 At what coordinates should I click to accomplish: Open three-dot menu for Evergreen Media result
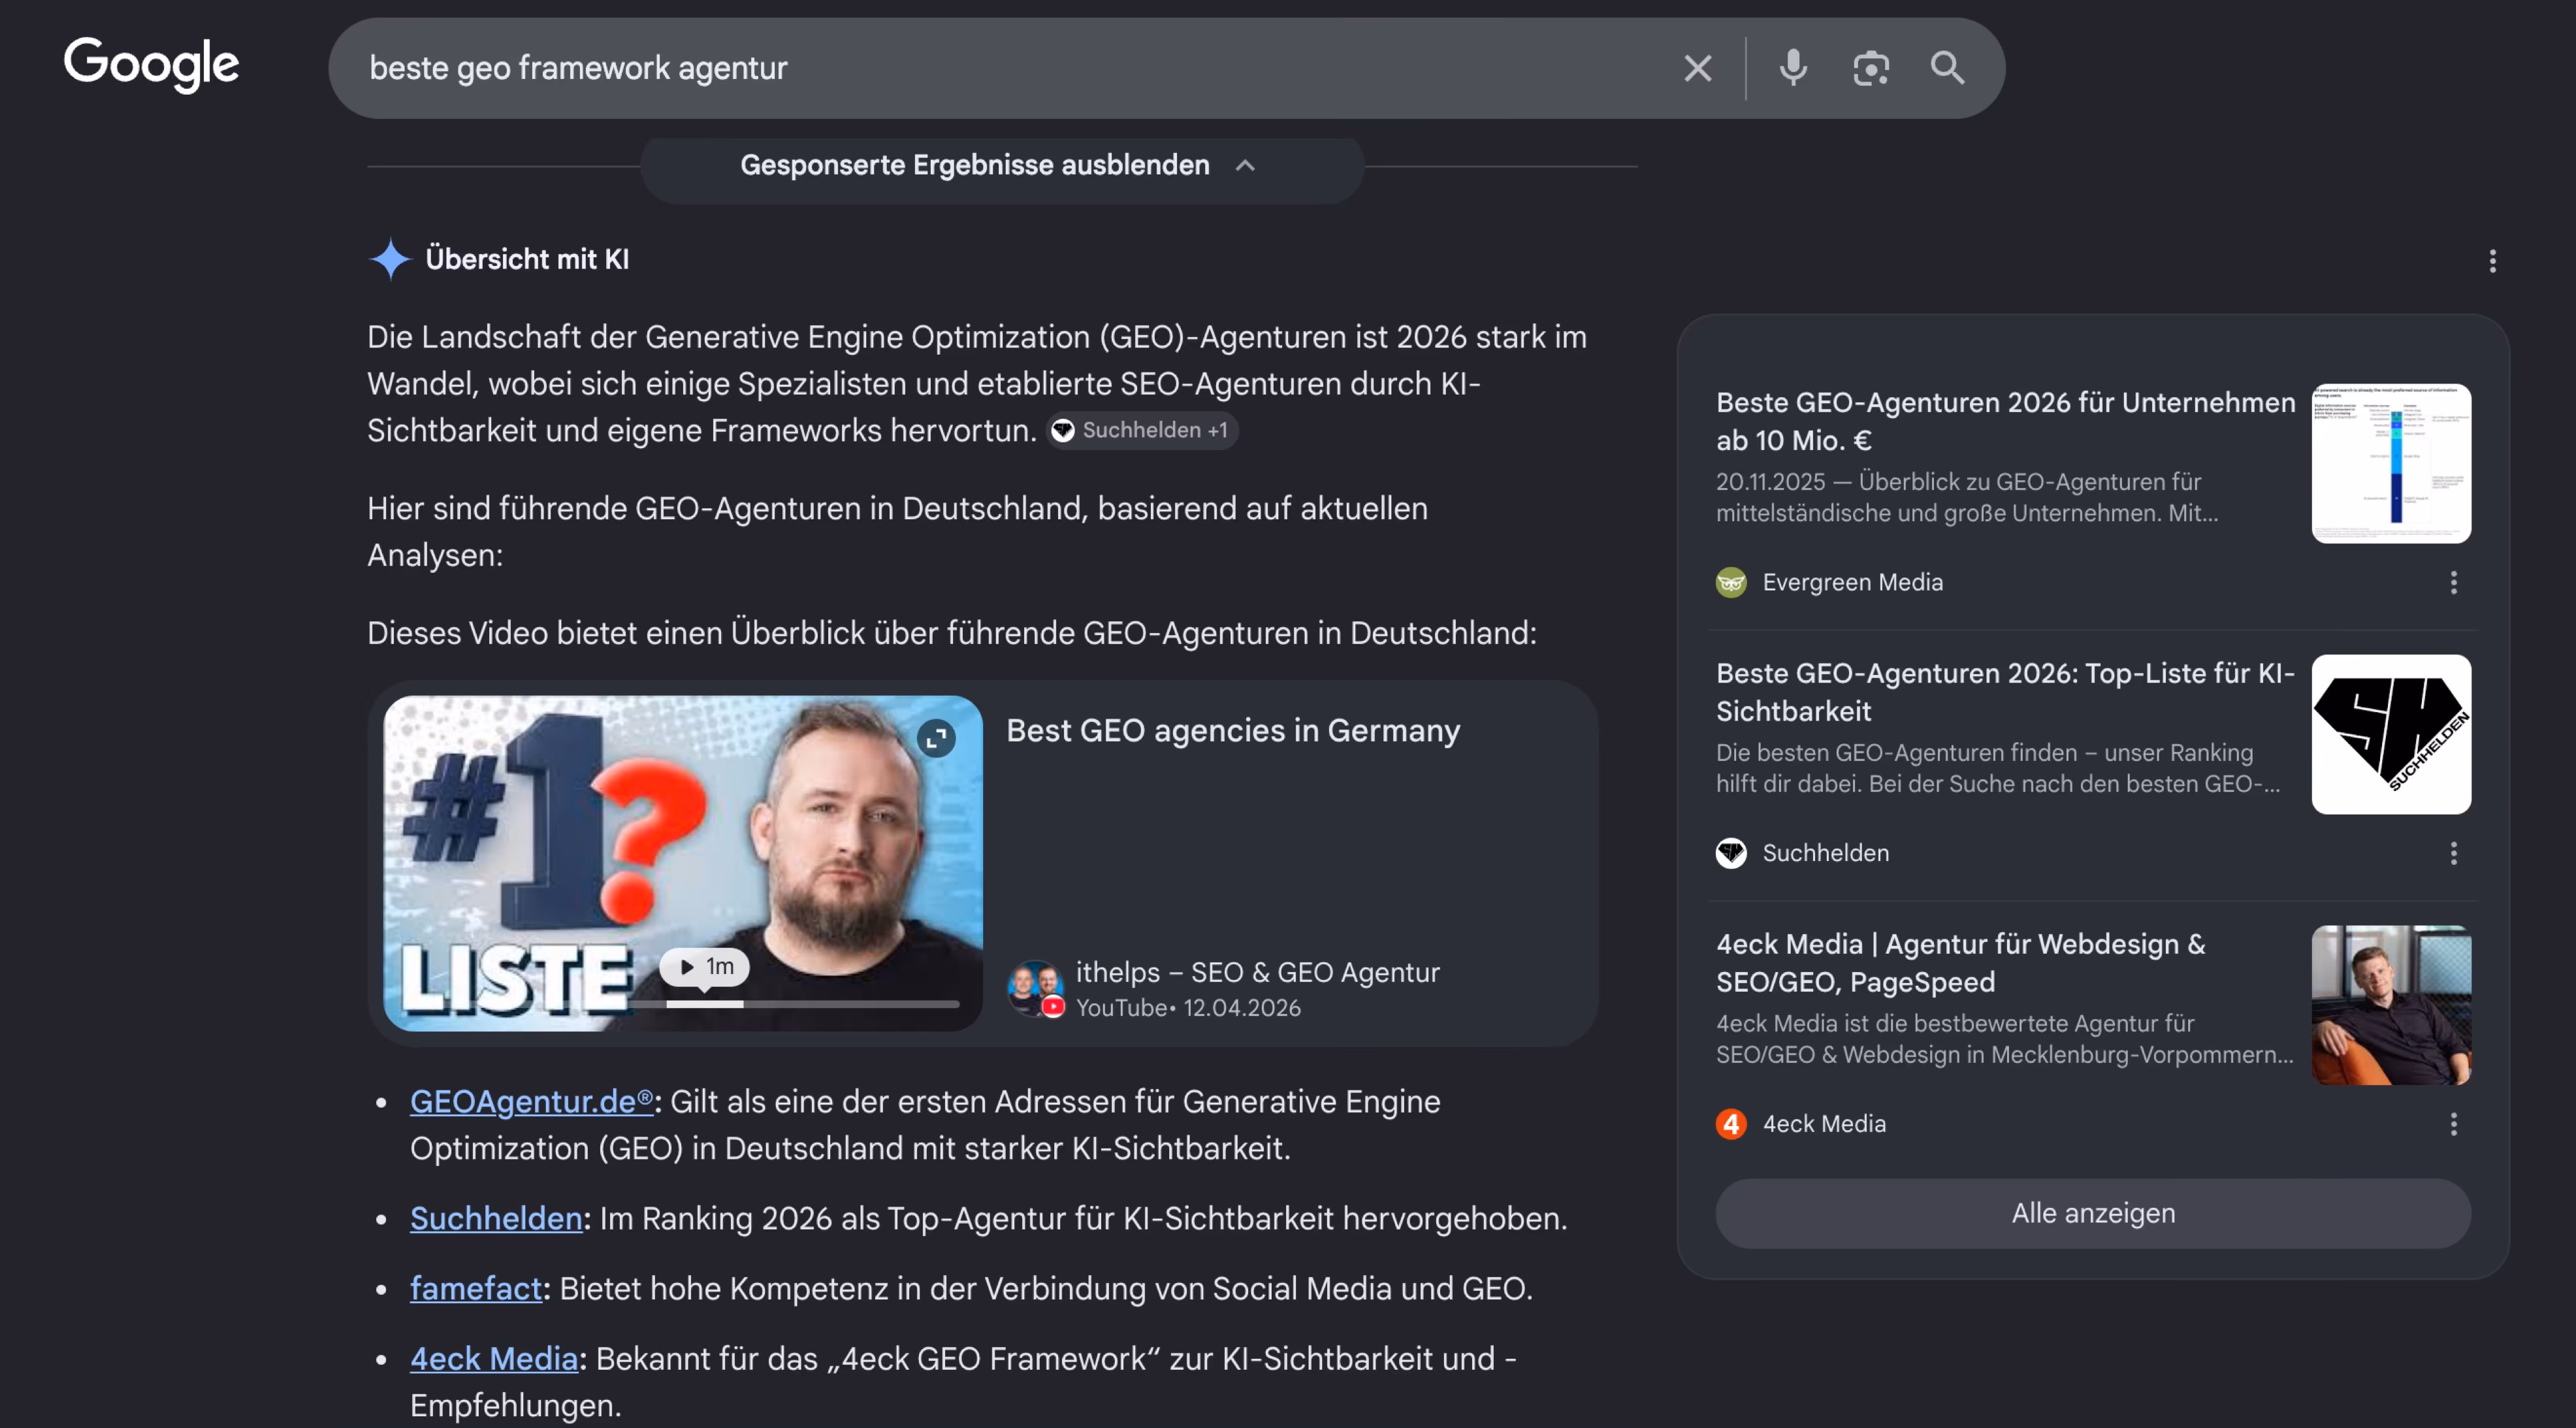click(2453, 582)
